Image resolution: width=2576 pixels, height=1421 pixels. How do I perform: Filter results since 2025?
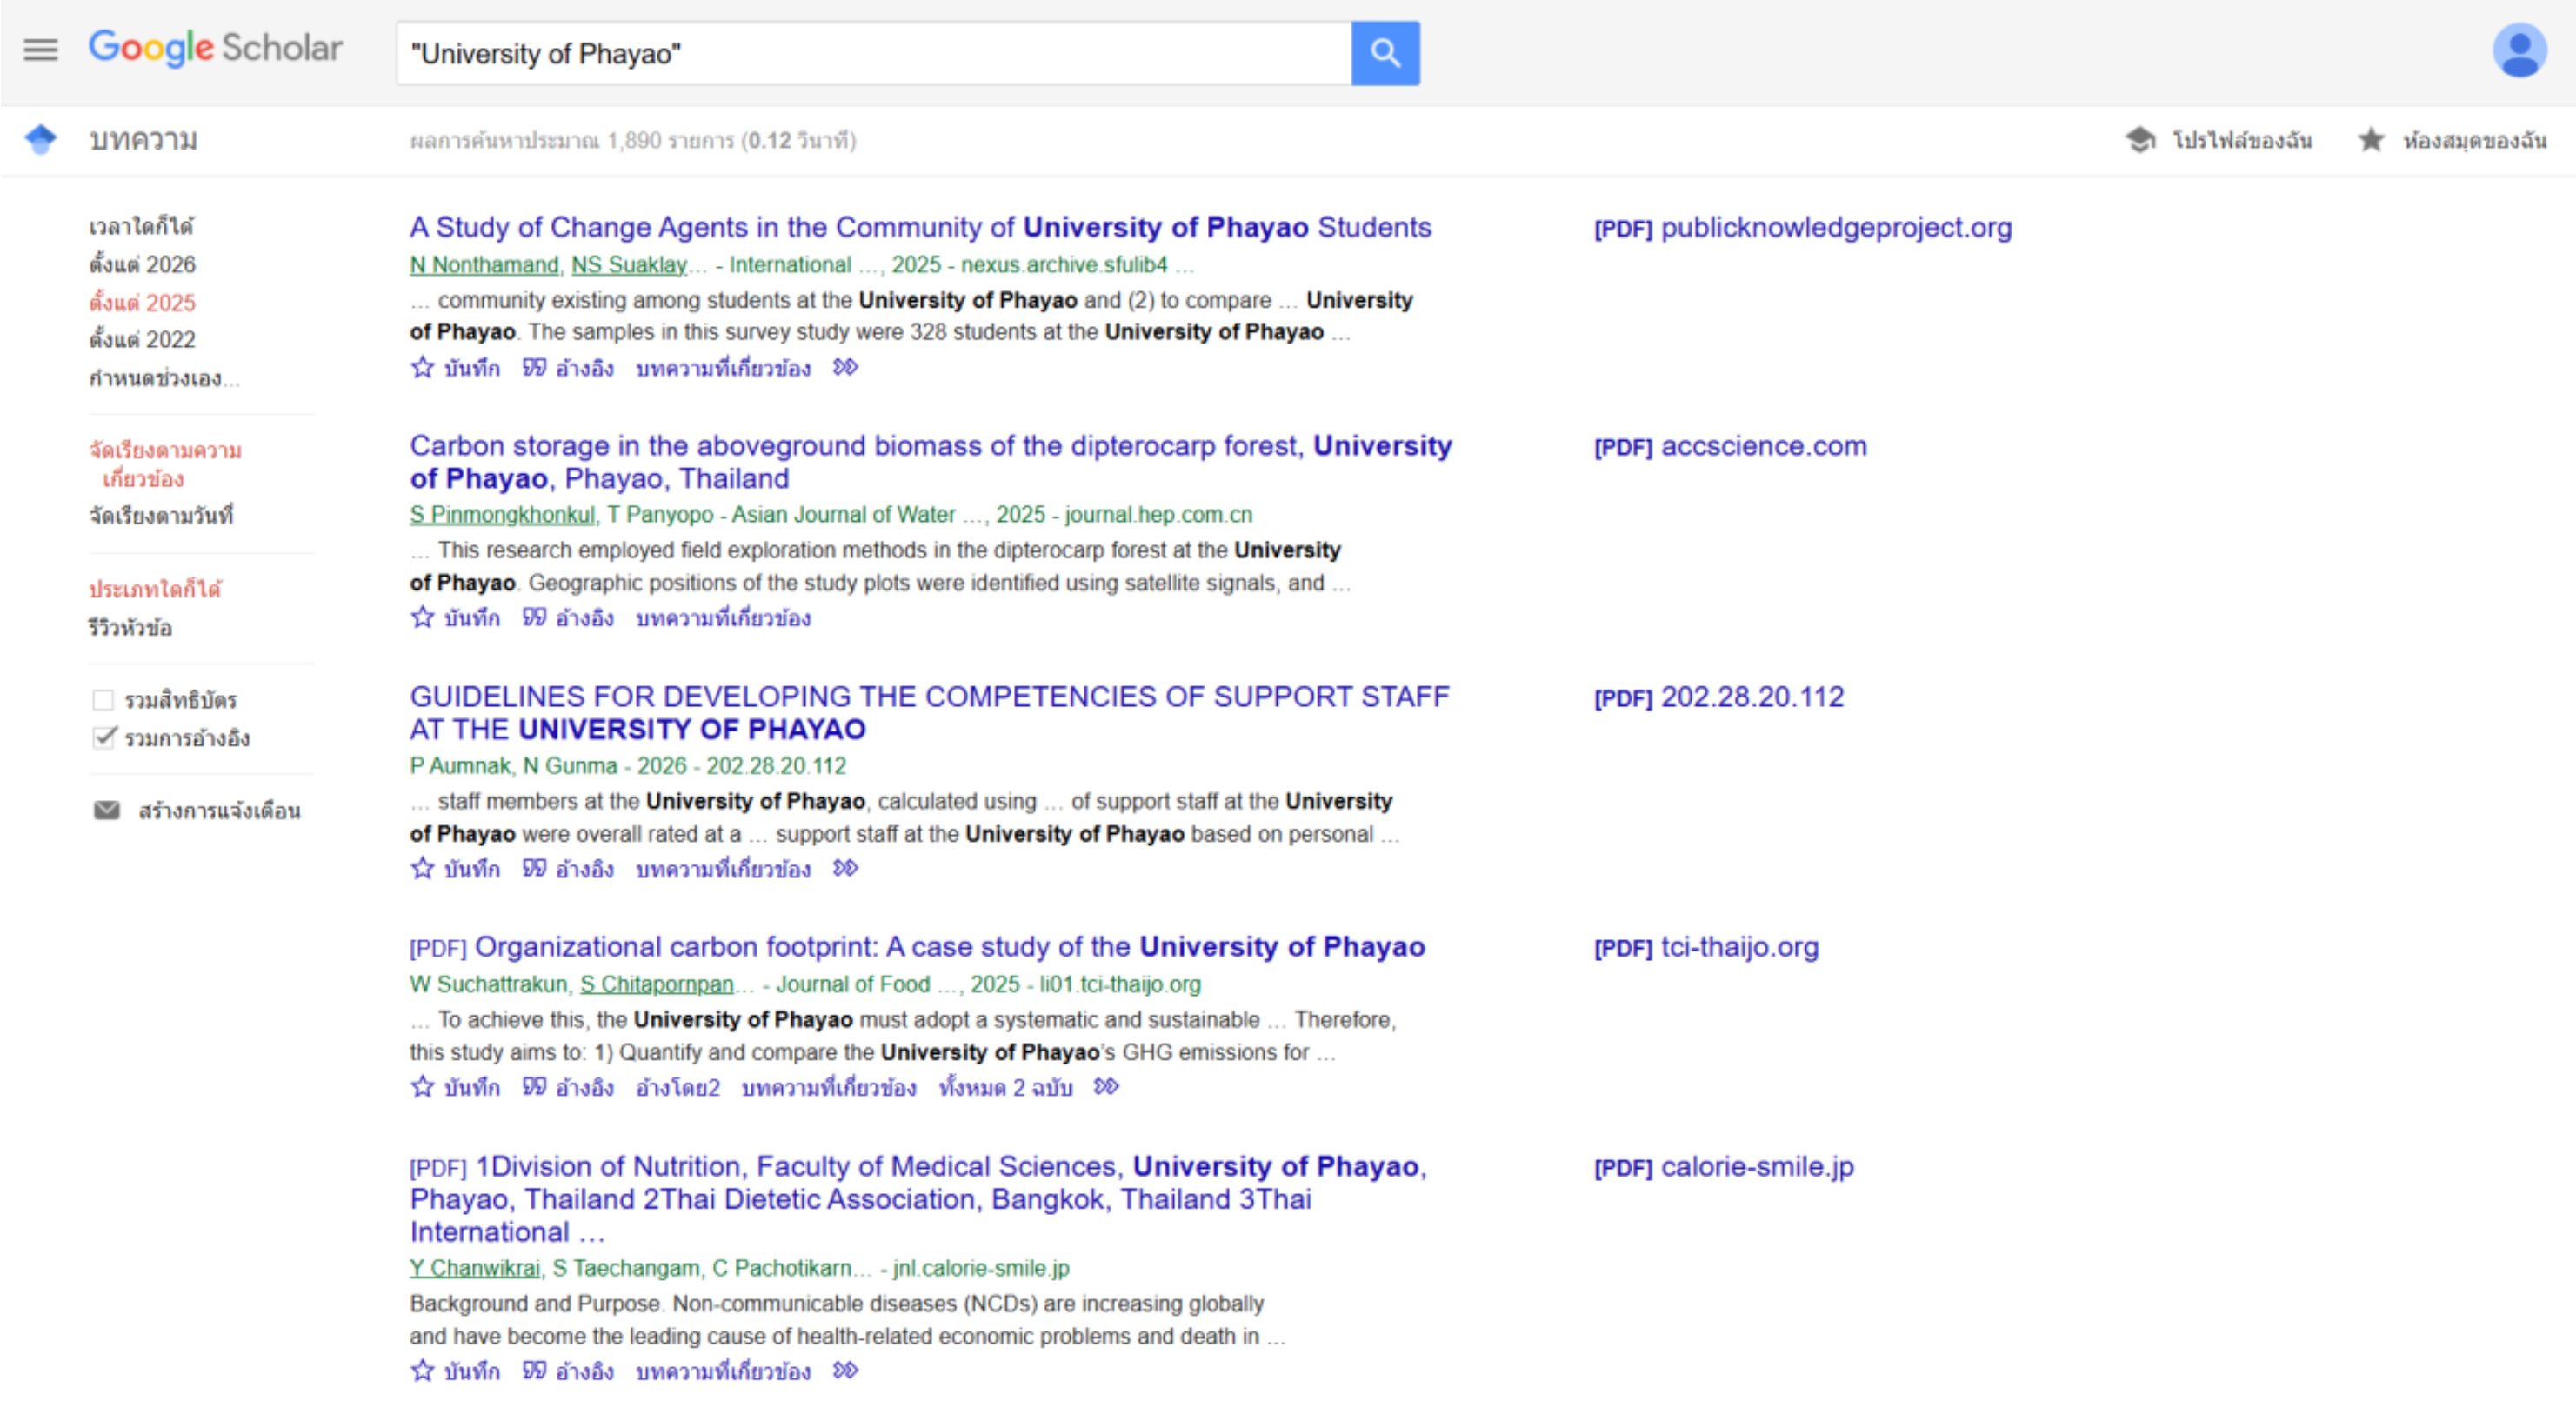(x=142, y=303)
